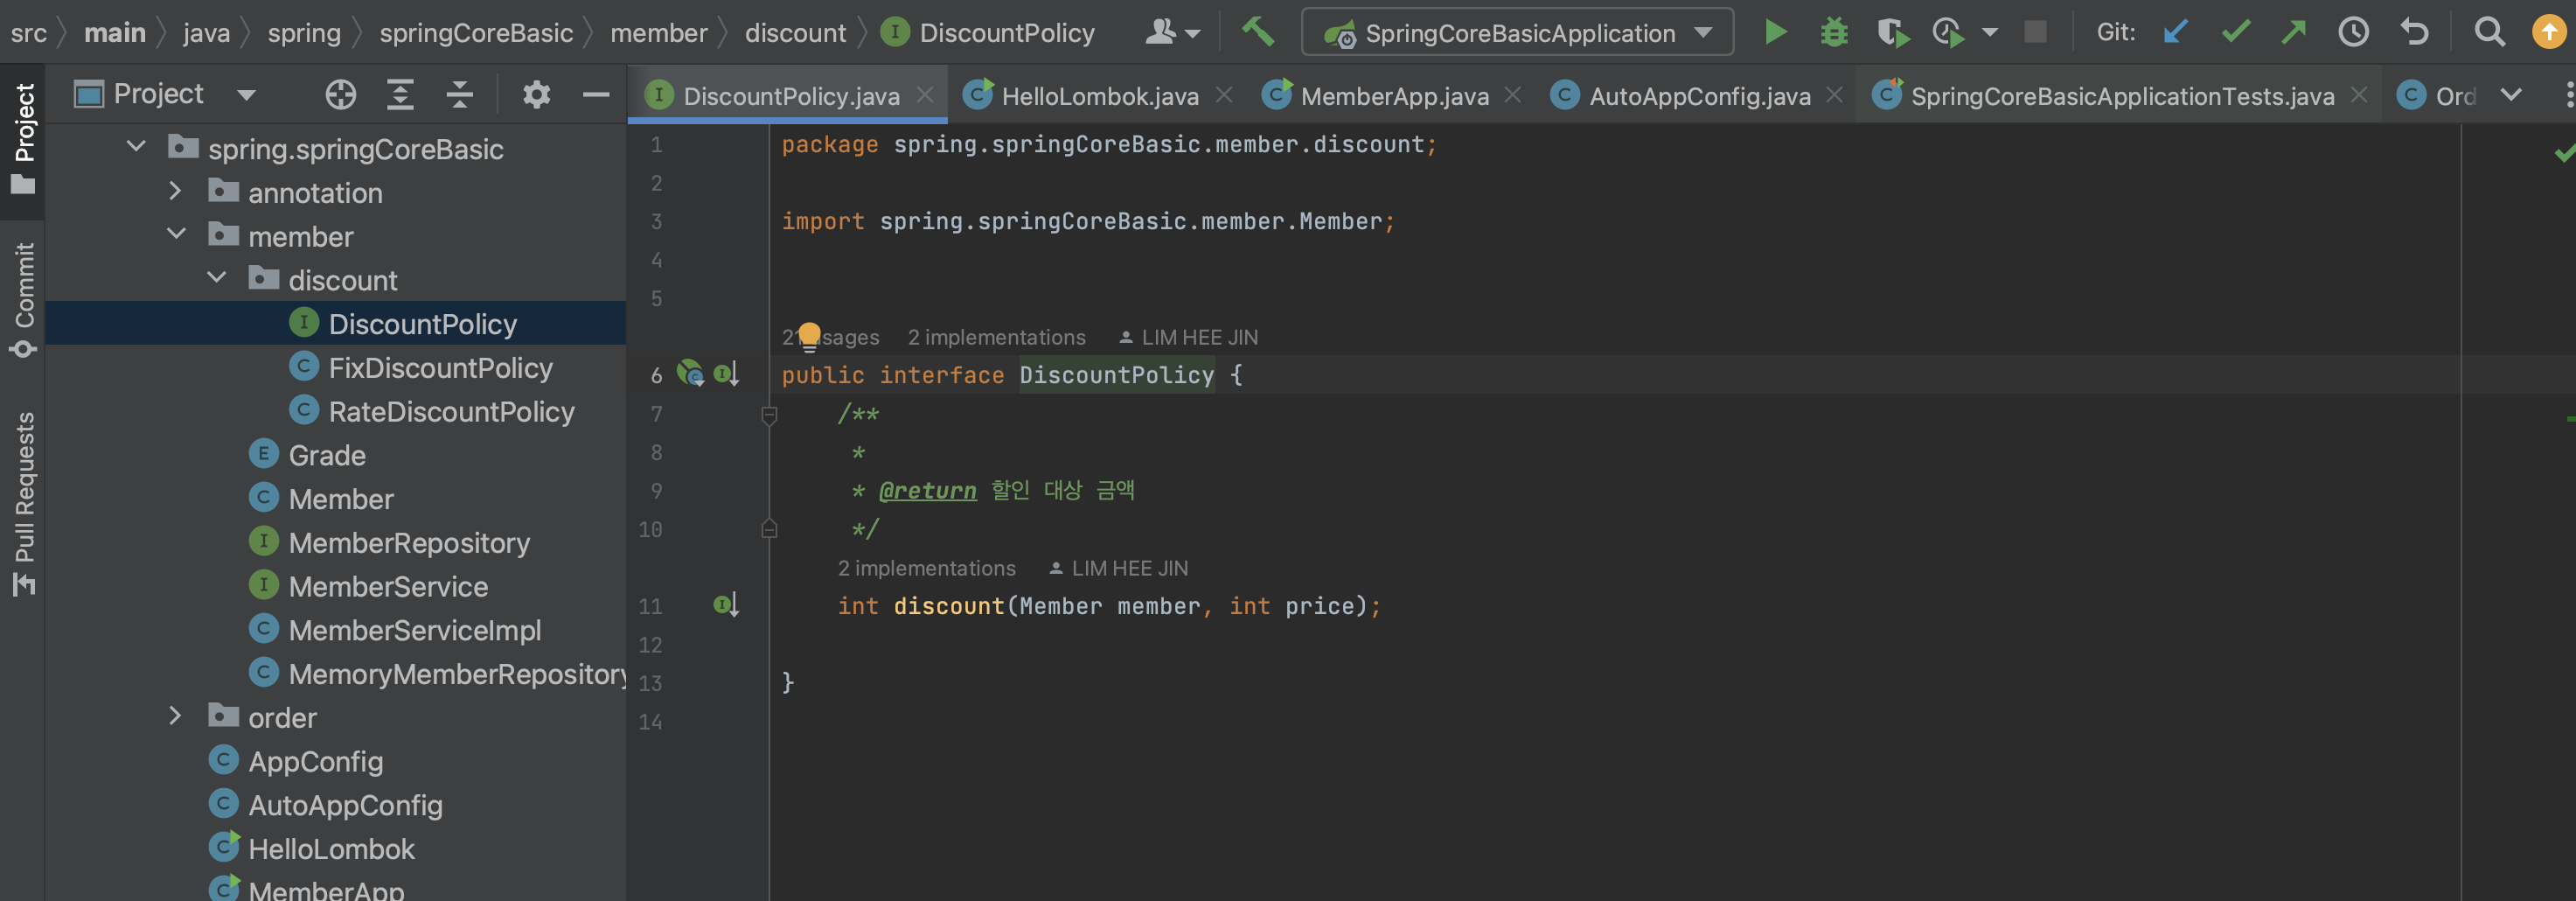Open Project panel gear settings
2576x901 pixels.
point(536,95)
